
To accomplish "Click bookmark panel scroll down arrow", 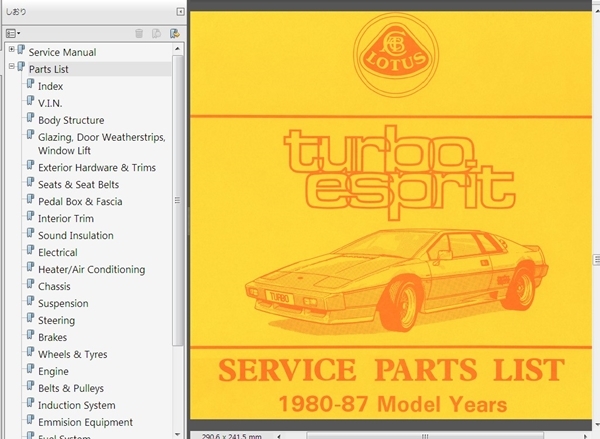I will click(x=177, y=434).
